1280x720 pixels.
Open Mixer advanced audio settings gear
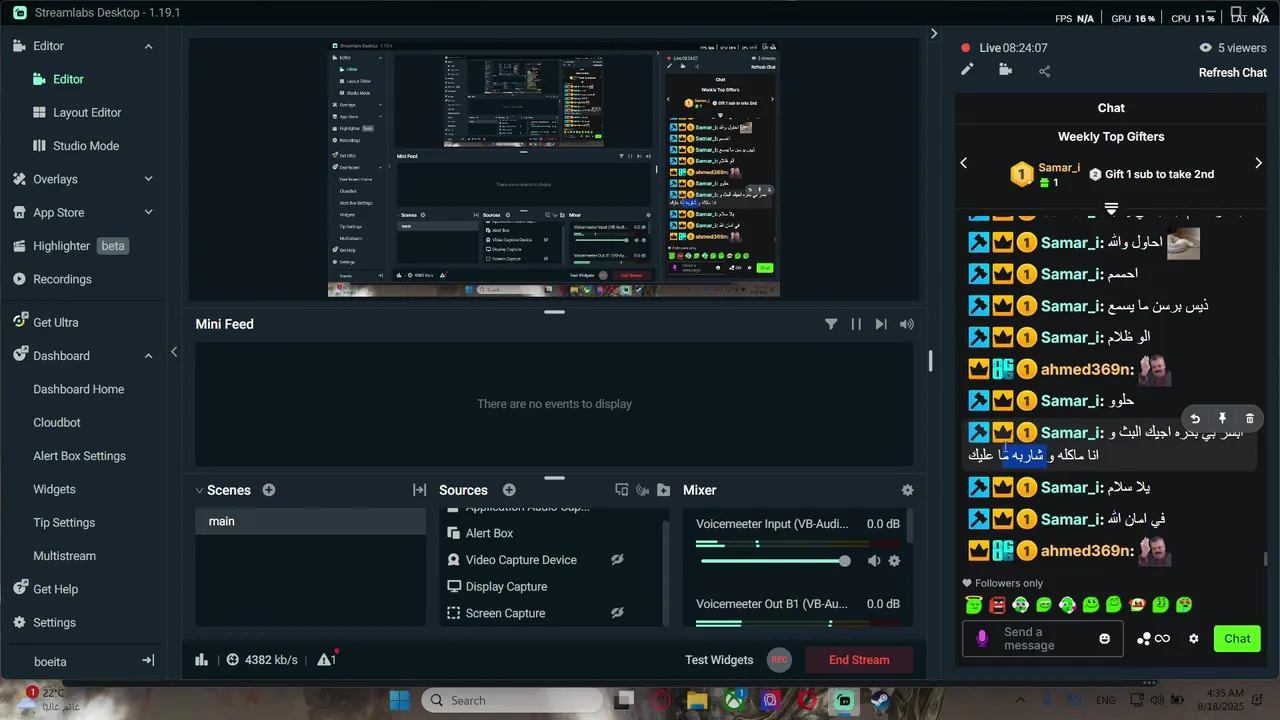click(x=907, y=490)
